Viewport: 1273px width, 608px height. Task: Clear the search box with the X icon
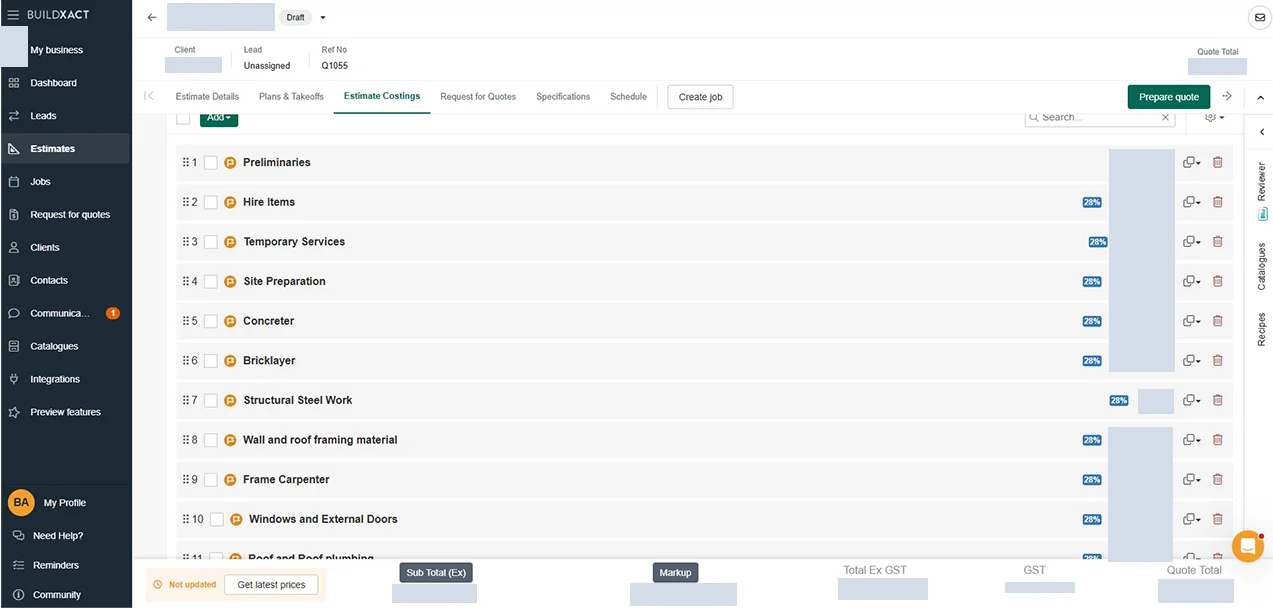pyautogui.click(x=1166, y=117)
